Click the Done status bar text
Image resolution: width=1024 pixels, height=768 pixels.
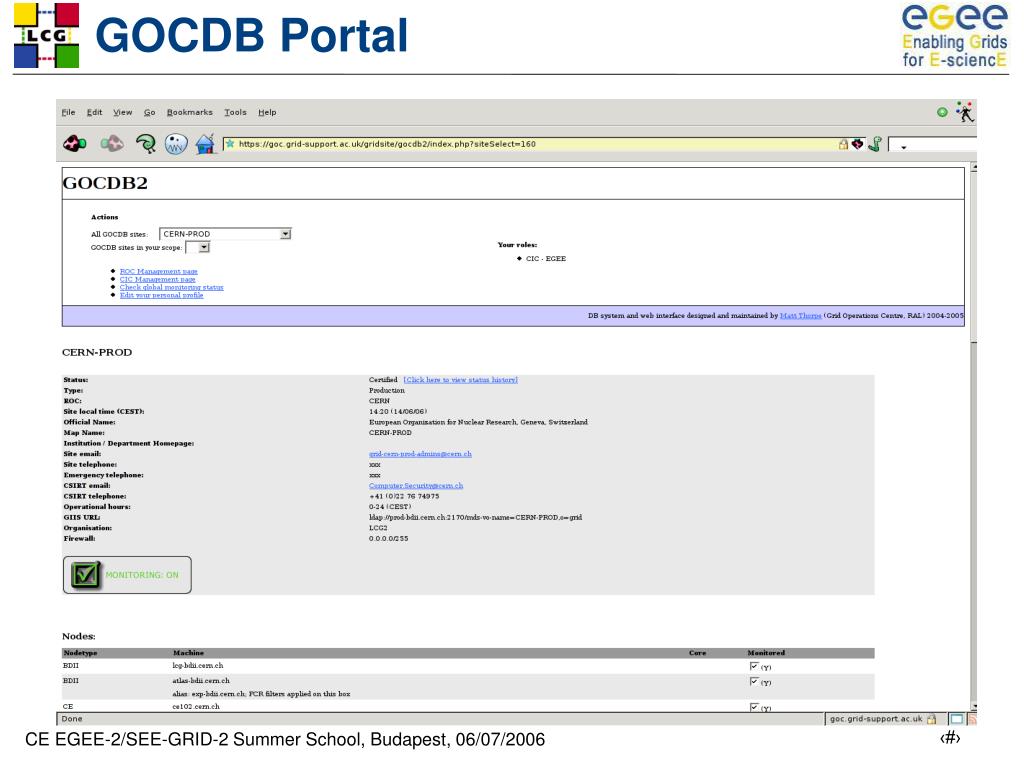point(72,718)
